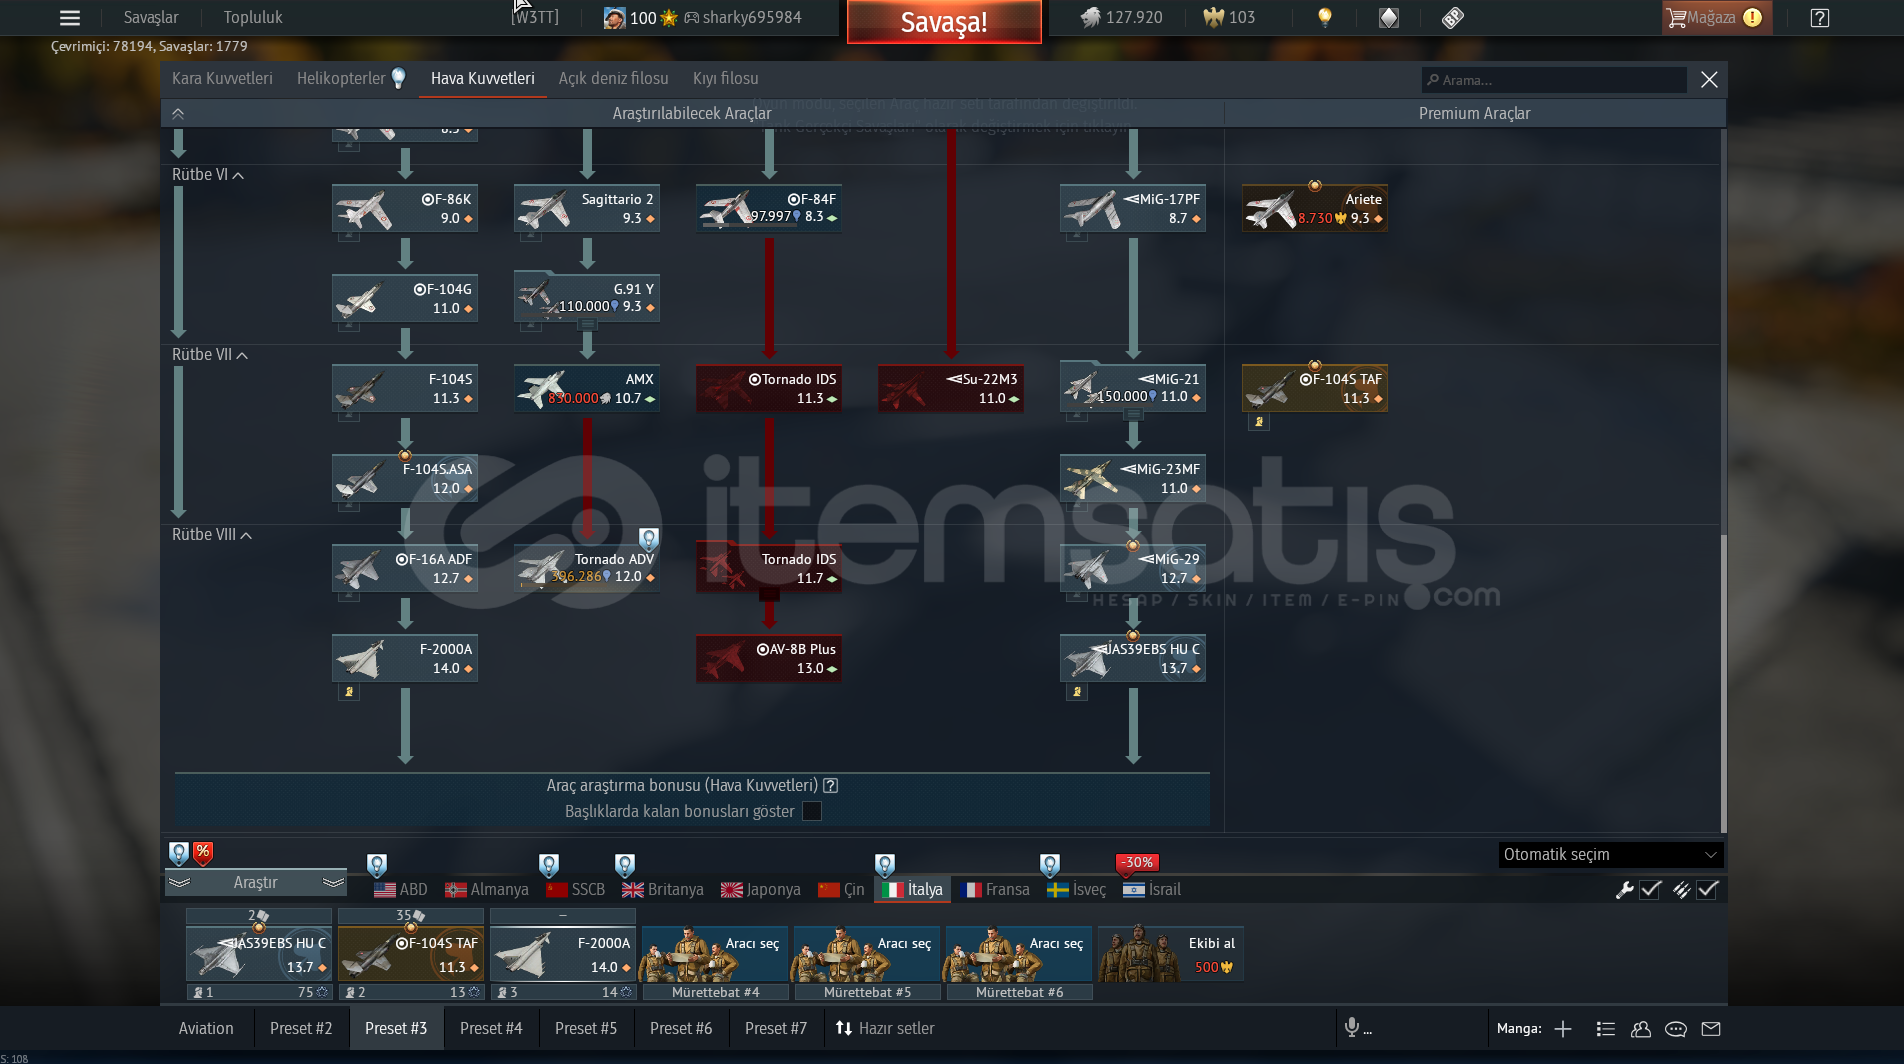Select the İsveç nation tab
This screenshot has height=1064, width=1904.
coord(1077,889)
